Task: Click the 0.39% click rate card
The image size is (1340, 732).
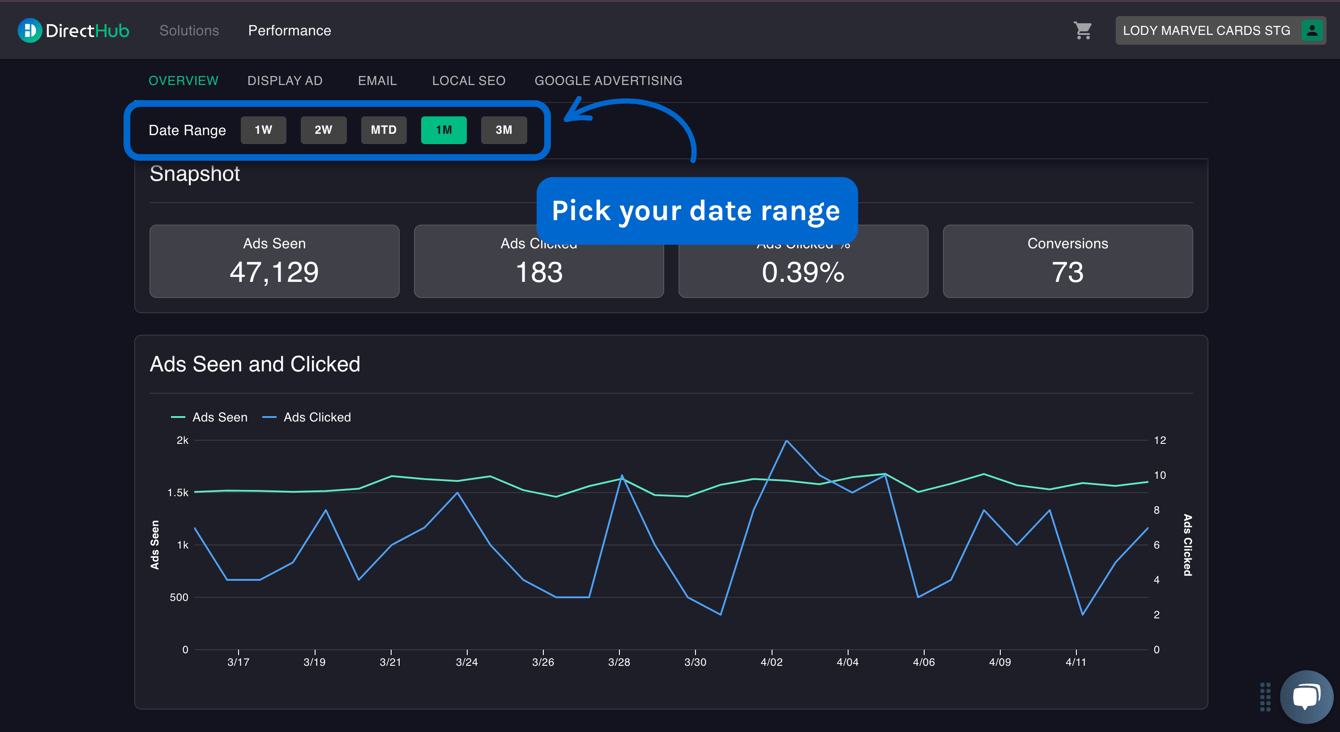Action: [803, 261]
